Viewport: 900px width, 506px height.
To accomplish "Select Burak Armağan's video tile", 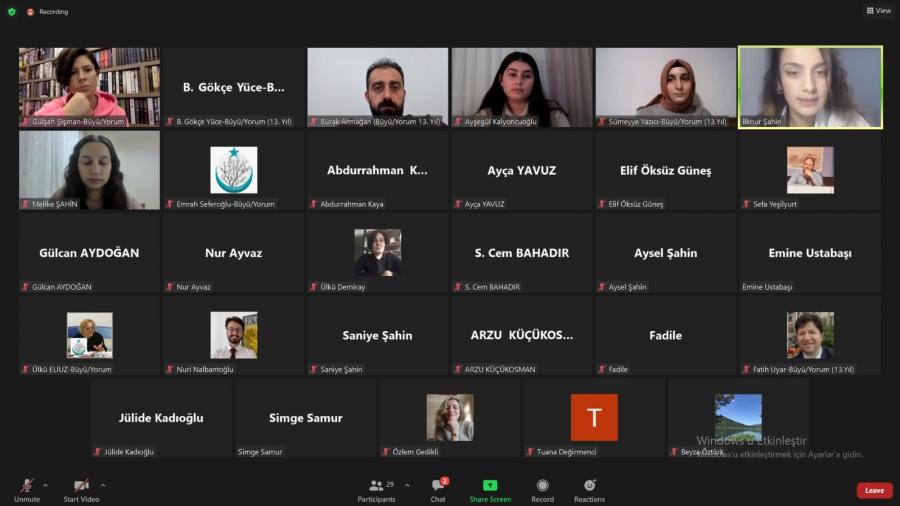I will pyautogui.click(x=377, y=87).
